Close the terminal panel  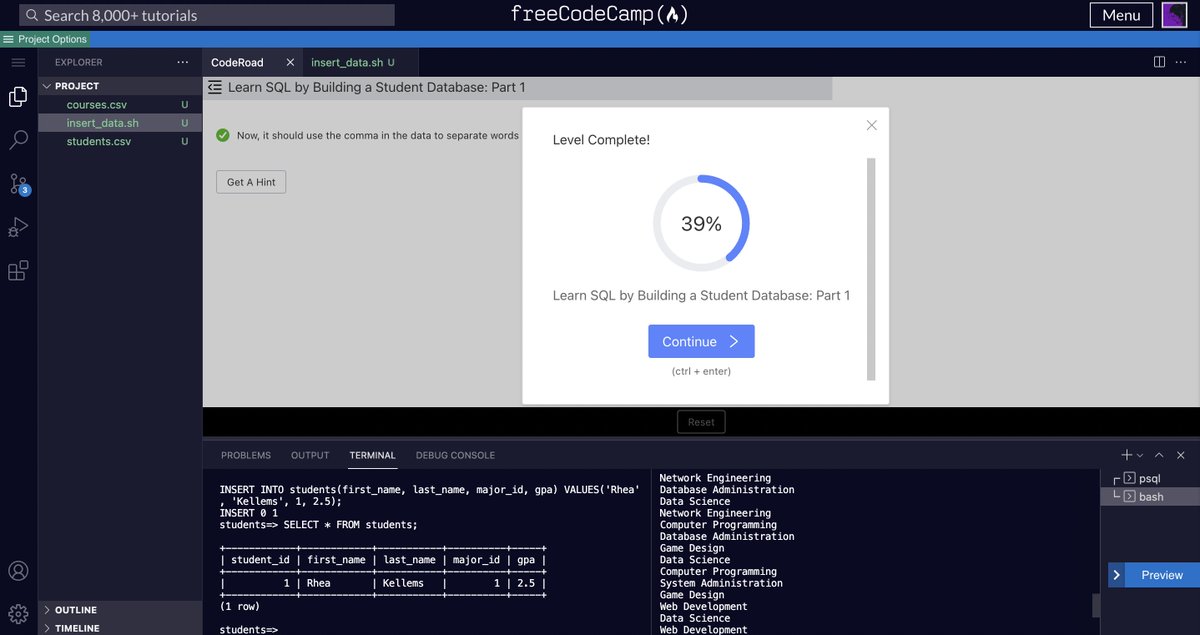pyautogui.click(x=1181, y=455)
